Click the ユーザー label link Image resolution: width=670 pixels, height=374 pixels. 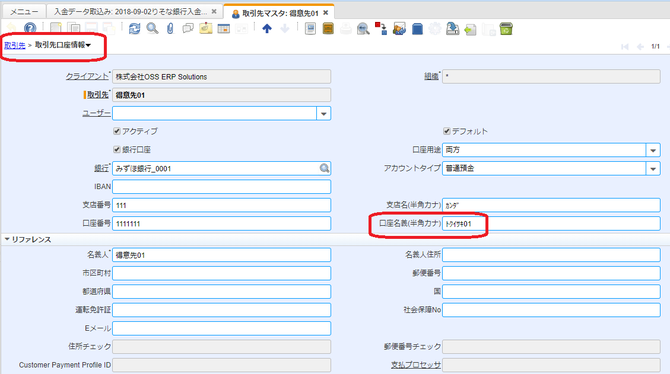pyautogui.click(x=96, y=113)
